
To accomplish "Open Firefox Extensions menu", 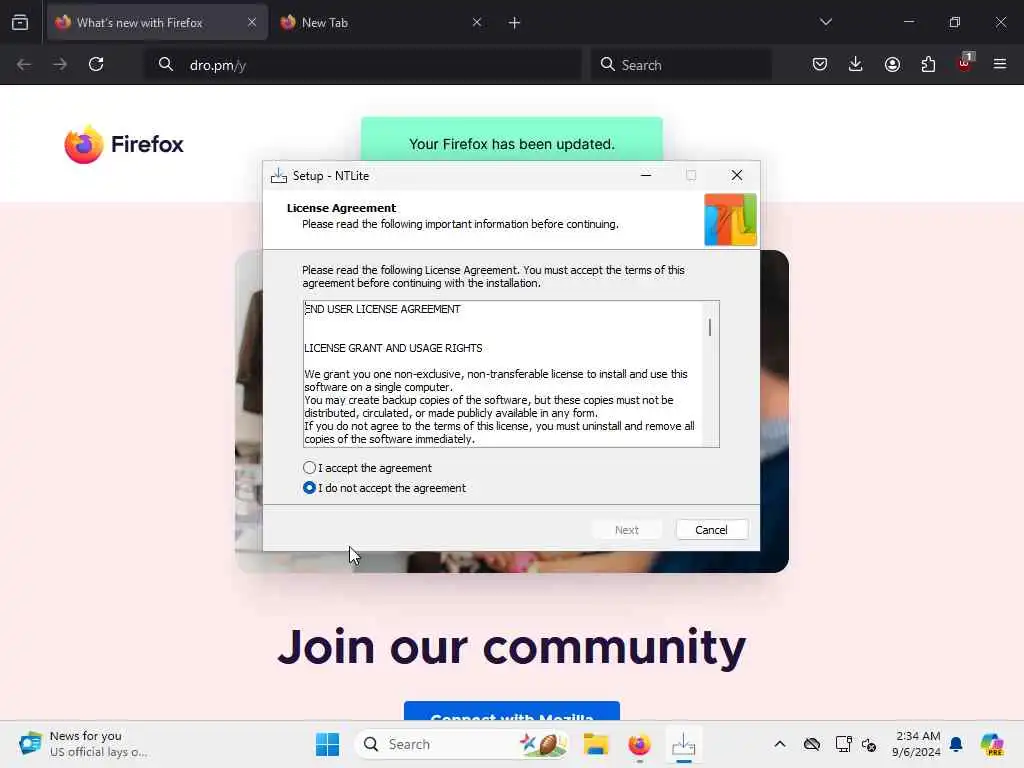I will click(x=928, y=65).
